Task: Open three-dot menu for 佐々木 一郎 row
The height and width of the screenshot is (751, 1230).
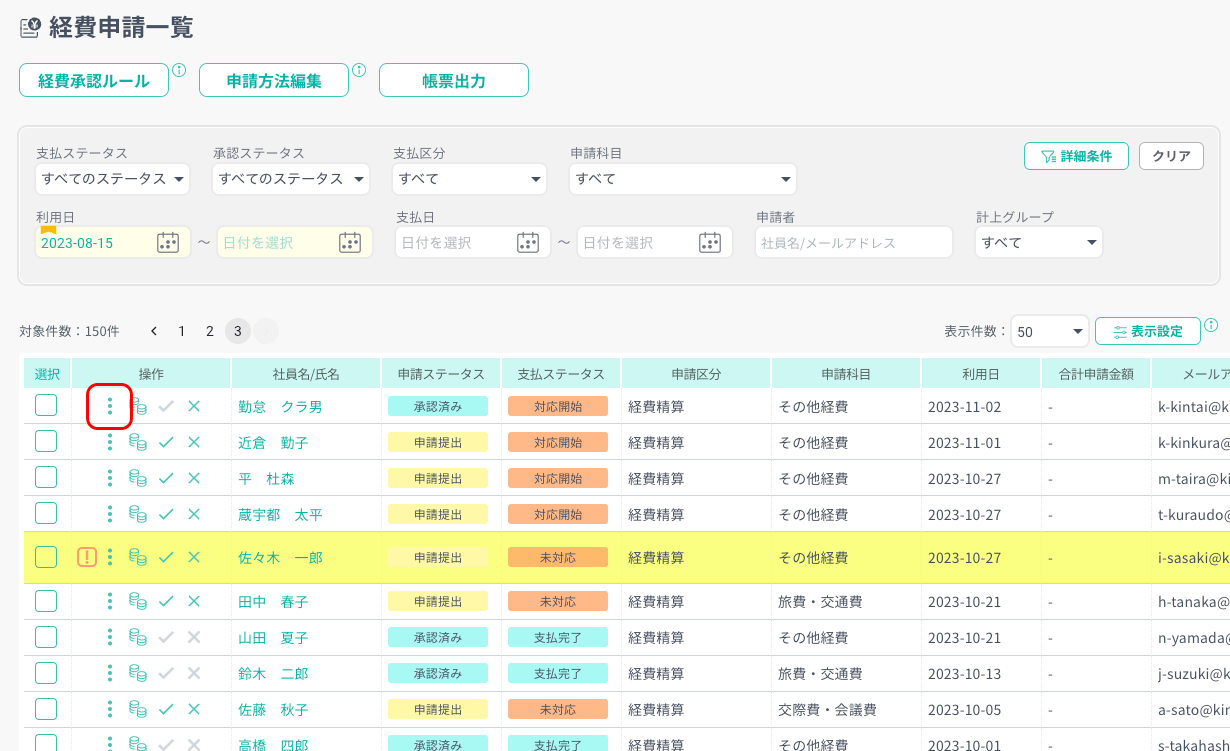Action: [110, 557]
